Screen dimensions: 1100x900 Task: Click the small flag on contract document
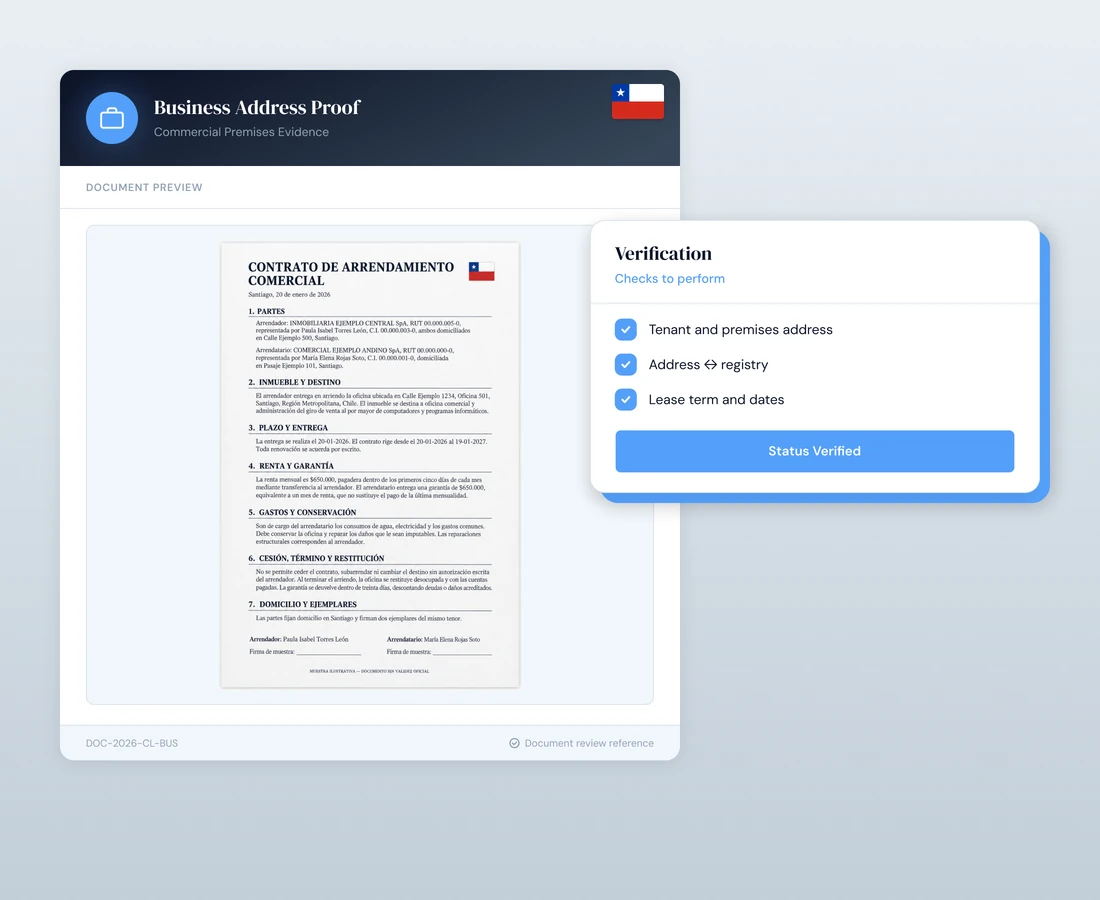[481, 271]
